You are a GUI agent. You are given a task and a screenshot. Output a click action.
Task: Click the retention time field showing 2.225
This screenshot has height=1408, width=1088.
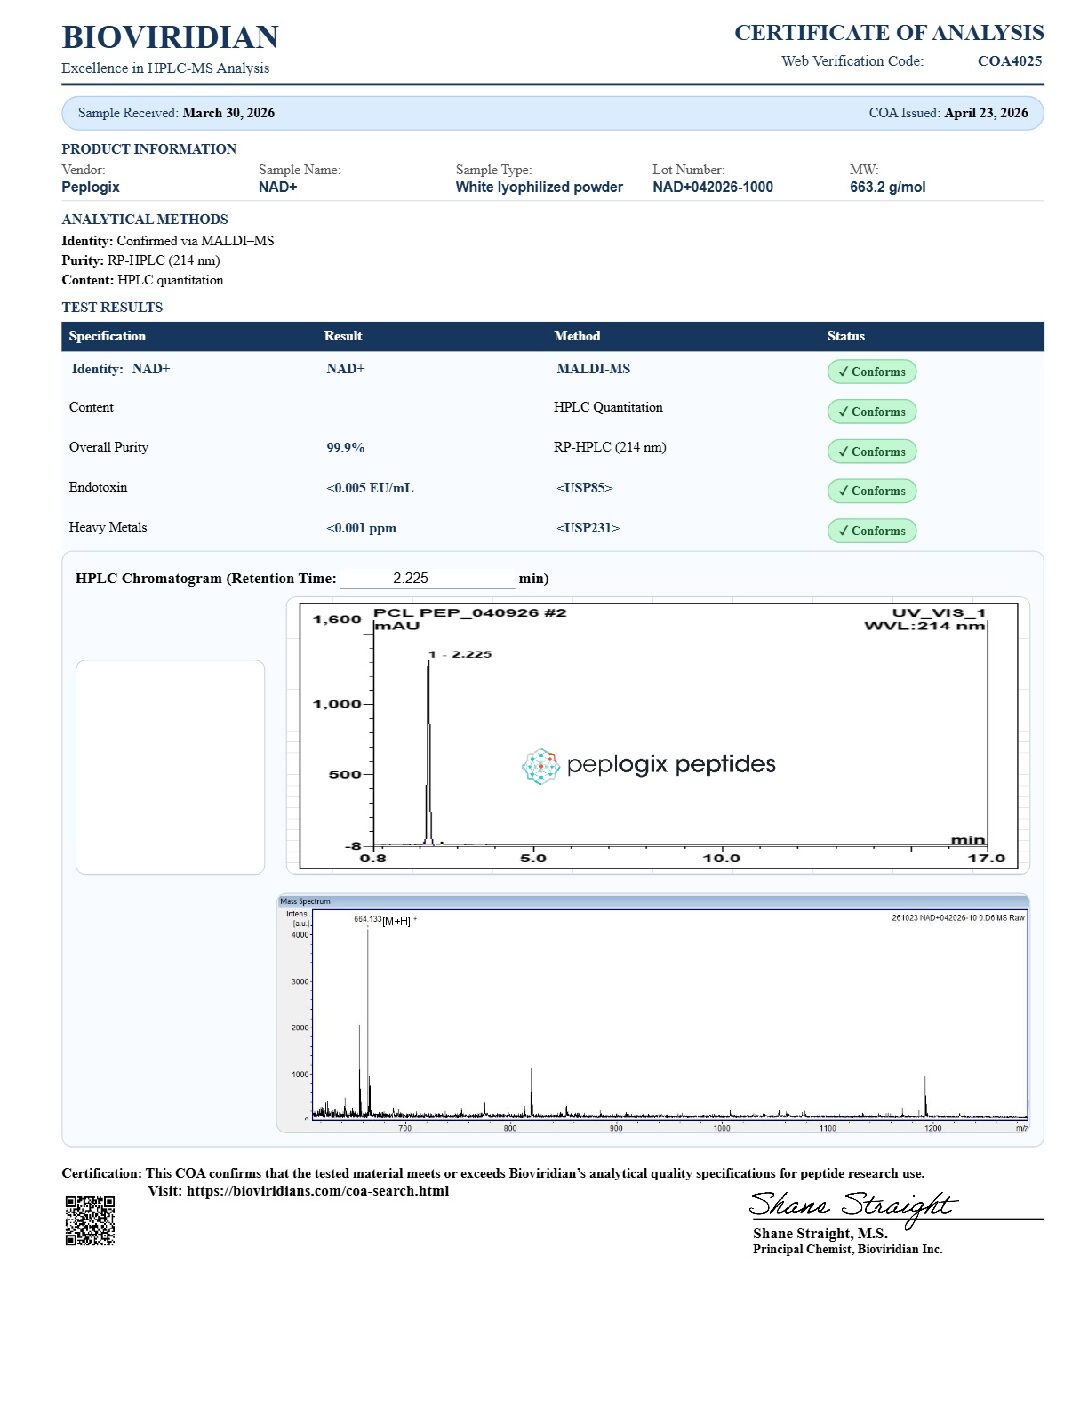tap(427, 578)
